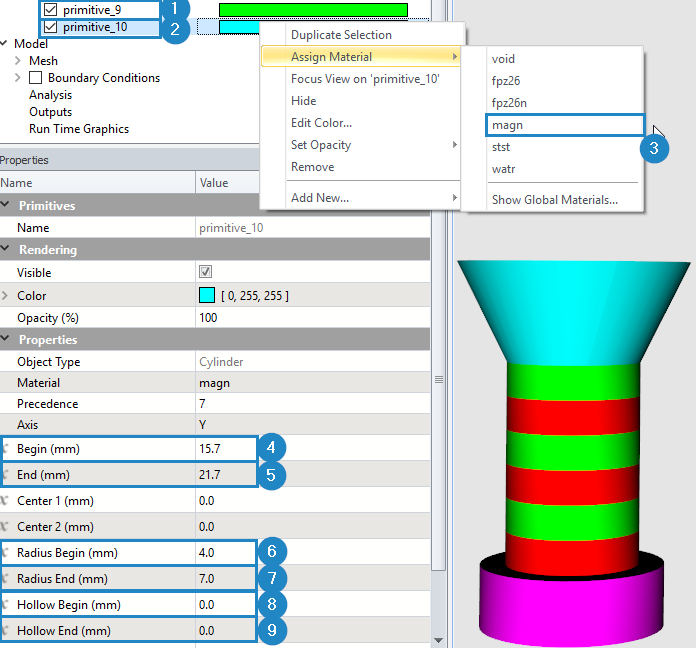Assign the watr material
This screenshot has height=648, width=696.
[503, 169]
